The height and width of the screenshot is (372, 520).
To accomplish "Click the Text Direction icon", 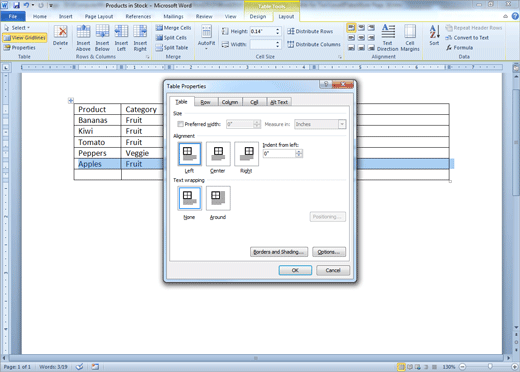I will click(x=388, y=38).
